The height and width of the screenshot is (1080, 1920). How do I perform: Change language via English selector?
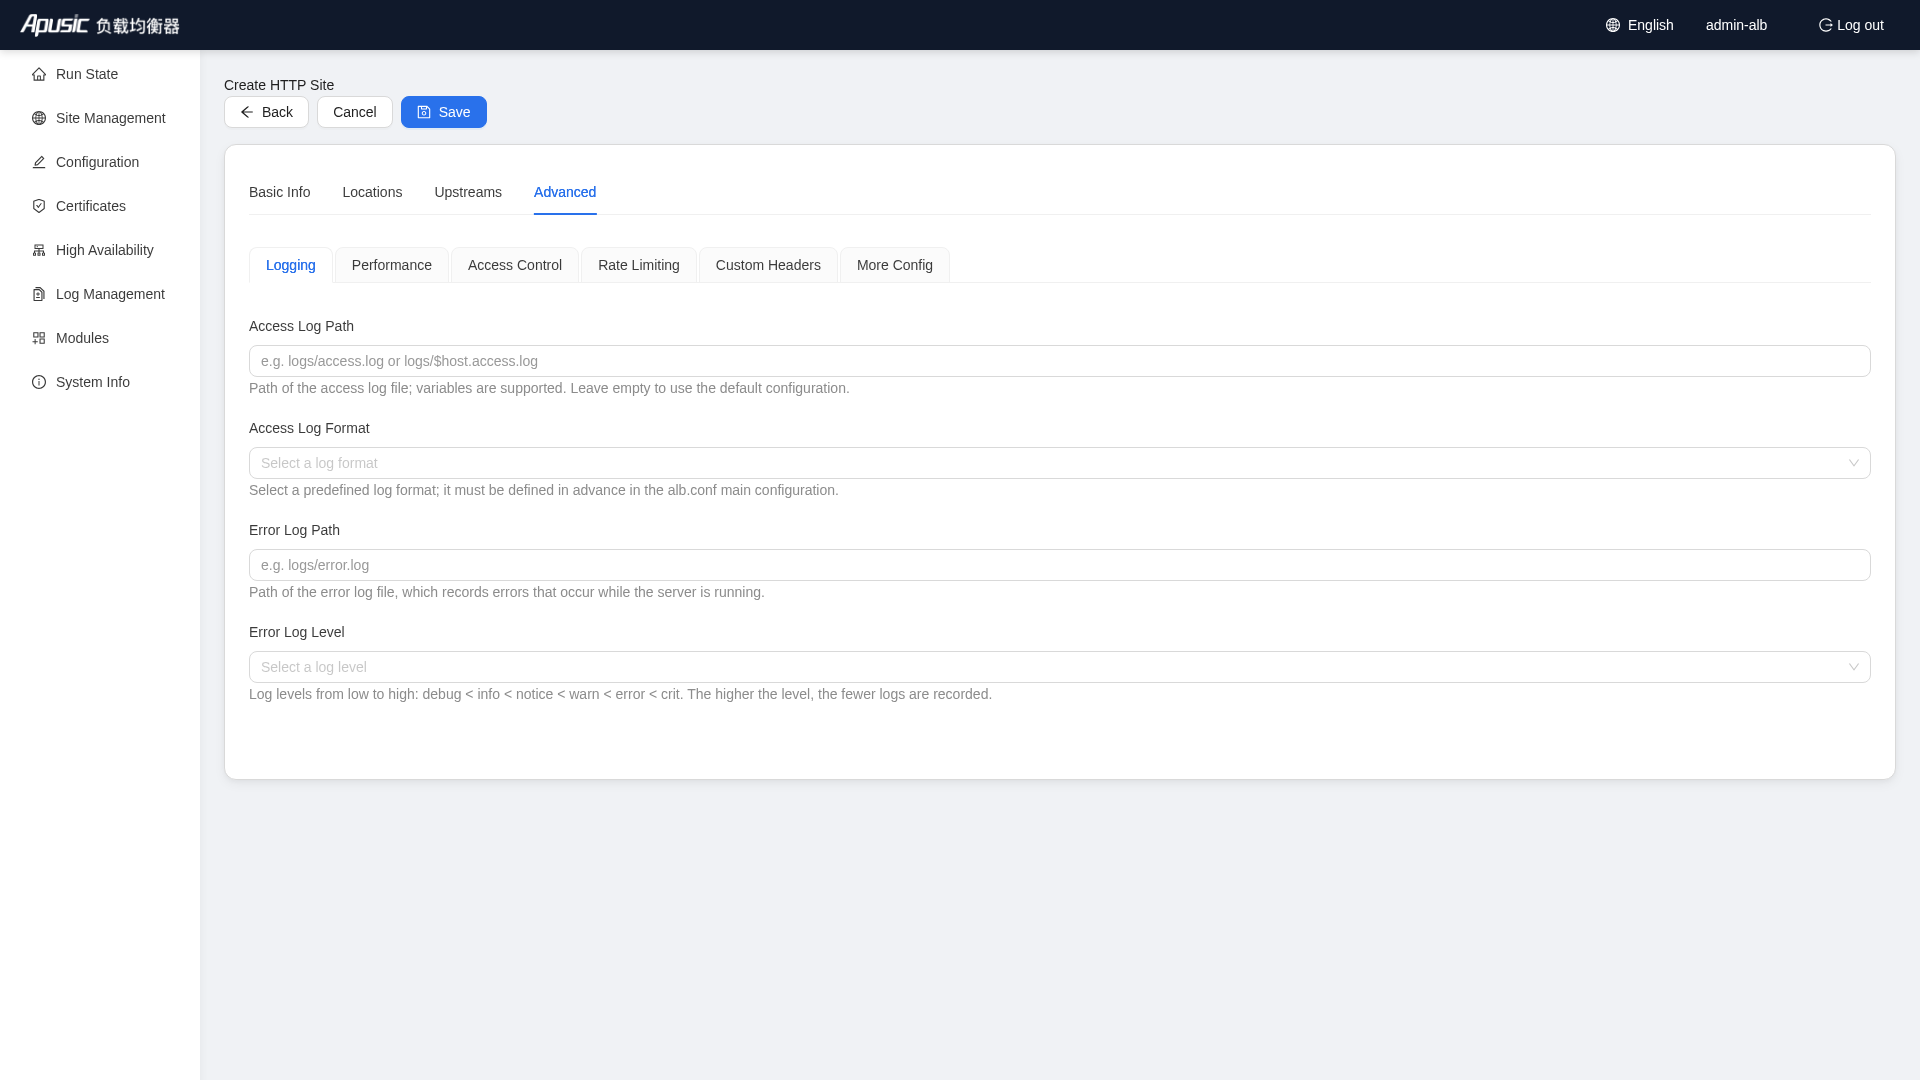pos(1640,25)
